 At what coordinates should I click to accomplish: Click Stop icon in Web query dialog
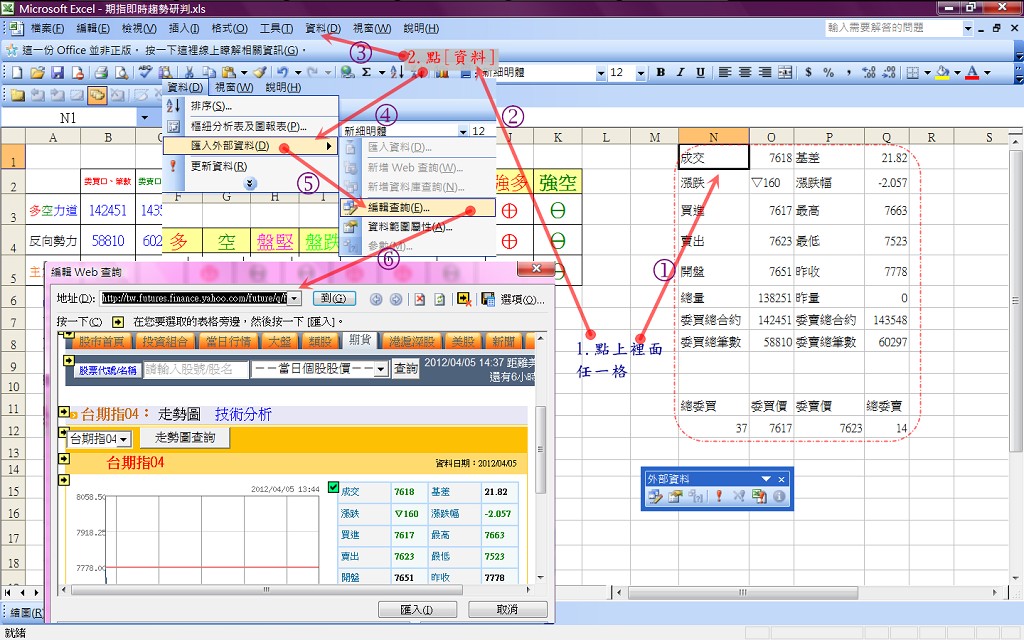(x=419, y=299)
